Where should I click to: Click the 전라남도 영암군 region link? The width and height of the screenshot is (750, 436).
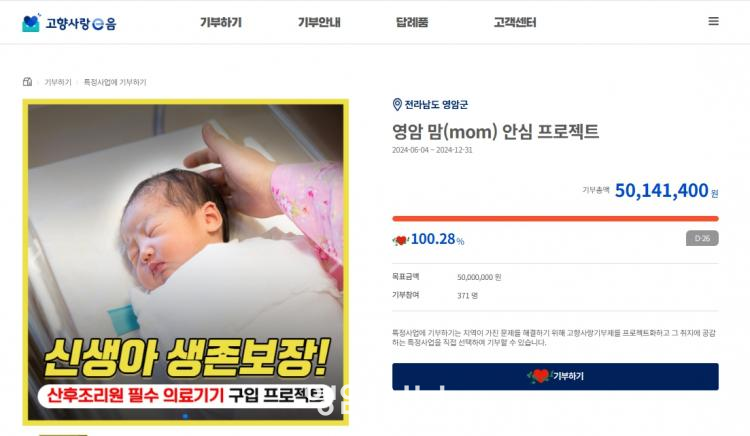coord(436,105)
